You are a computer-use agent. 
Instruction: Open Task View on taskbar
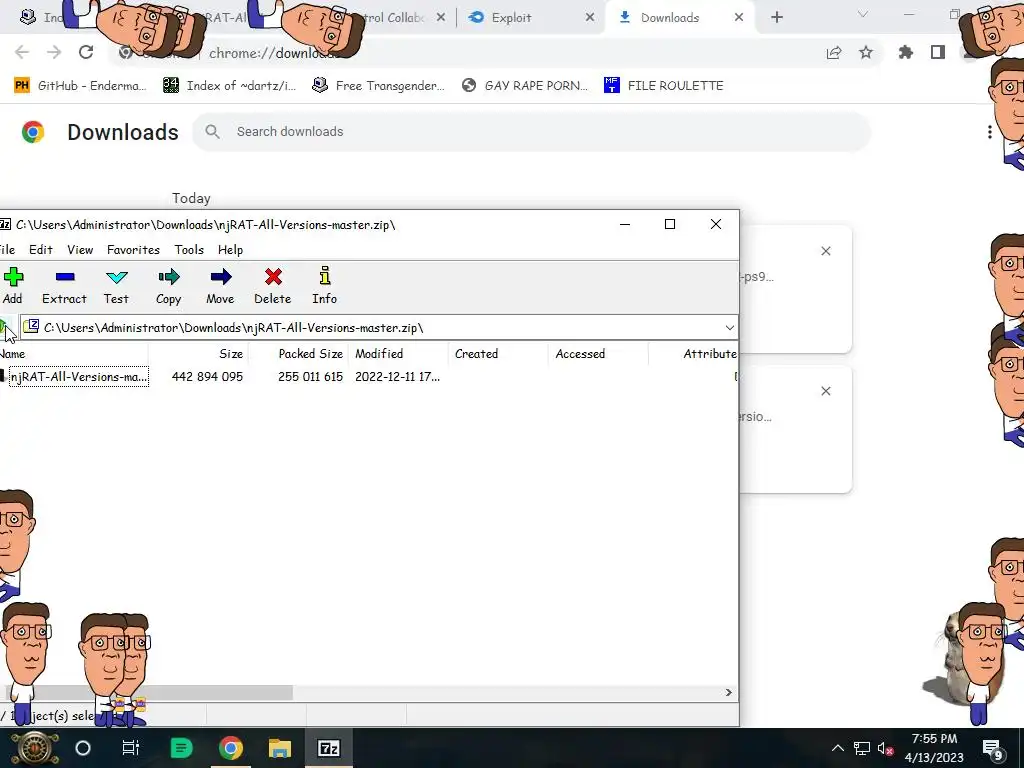coord(131,748)
